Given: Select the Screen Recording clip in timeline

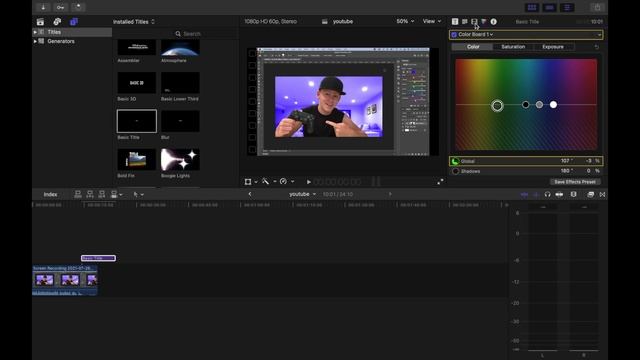Looking at the screenshot, I should click(x=64, y=280).
